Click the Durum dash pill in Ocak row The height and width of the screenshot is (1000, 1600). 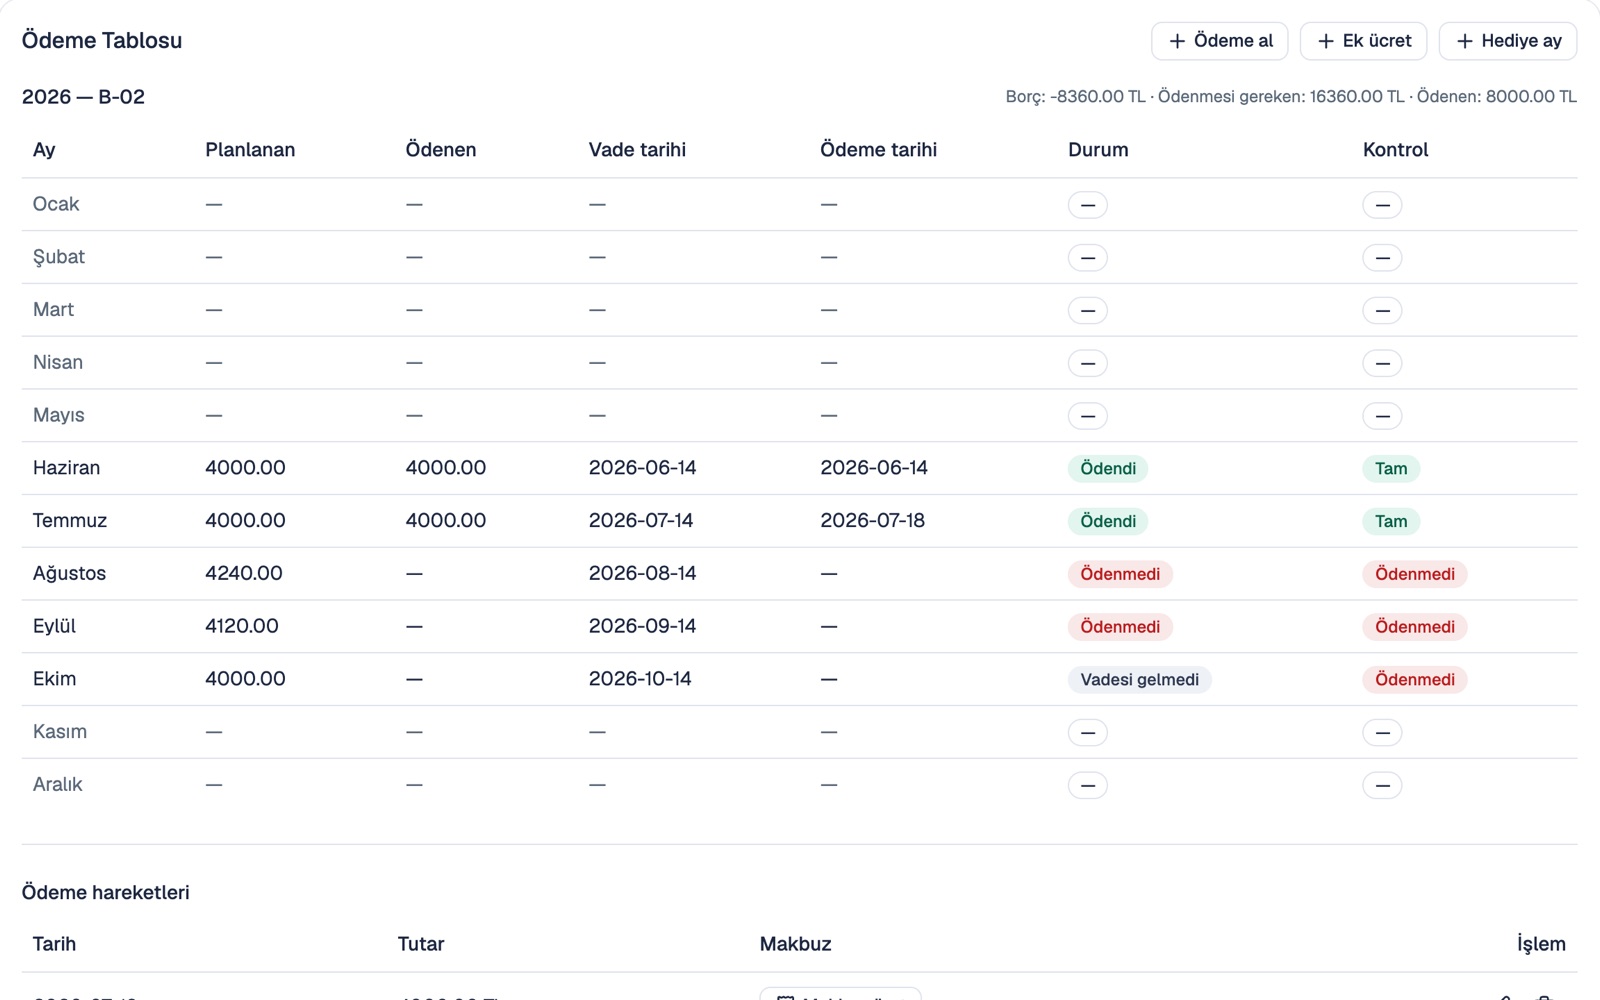(x=1088, y=205)
